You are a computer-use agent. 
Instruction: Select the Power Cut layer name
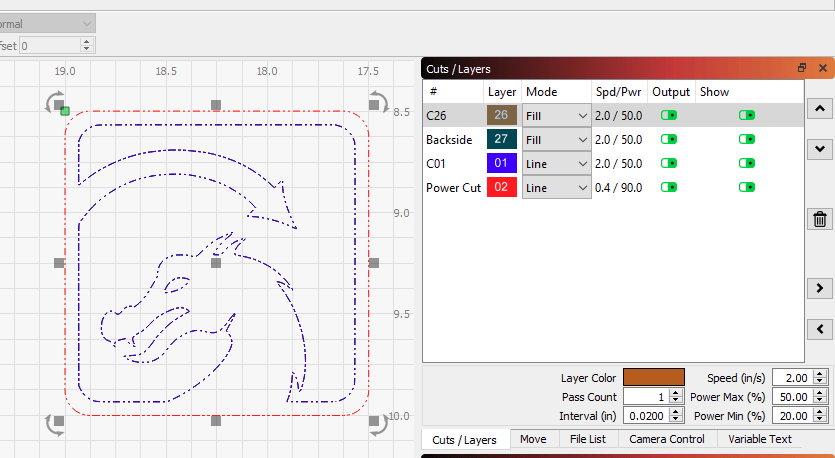(x=454, y=187)
